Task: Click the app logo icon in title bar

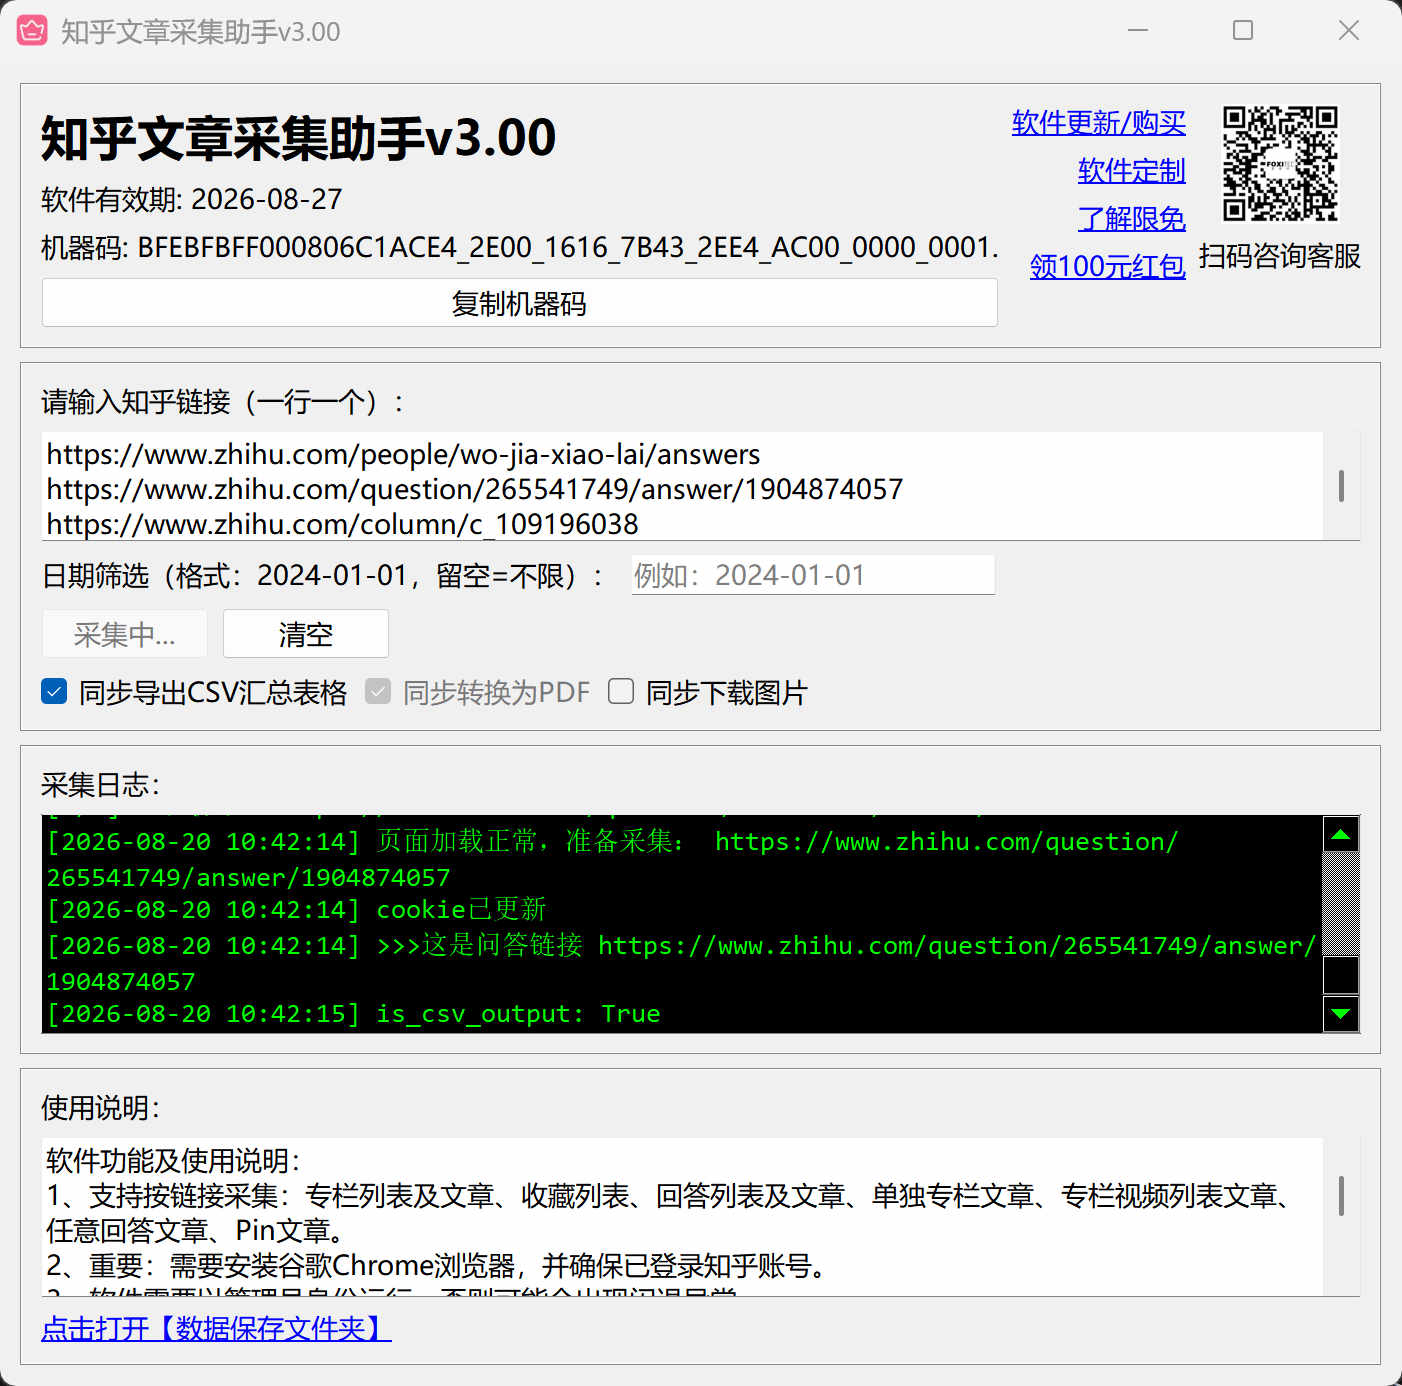Action: pyautogui.click(x=32, y=31)
